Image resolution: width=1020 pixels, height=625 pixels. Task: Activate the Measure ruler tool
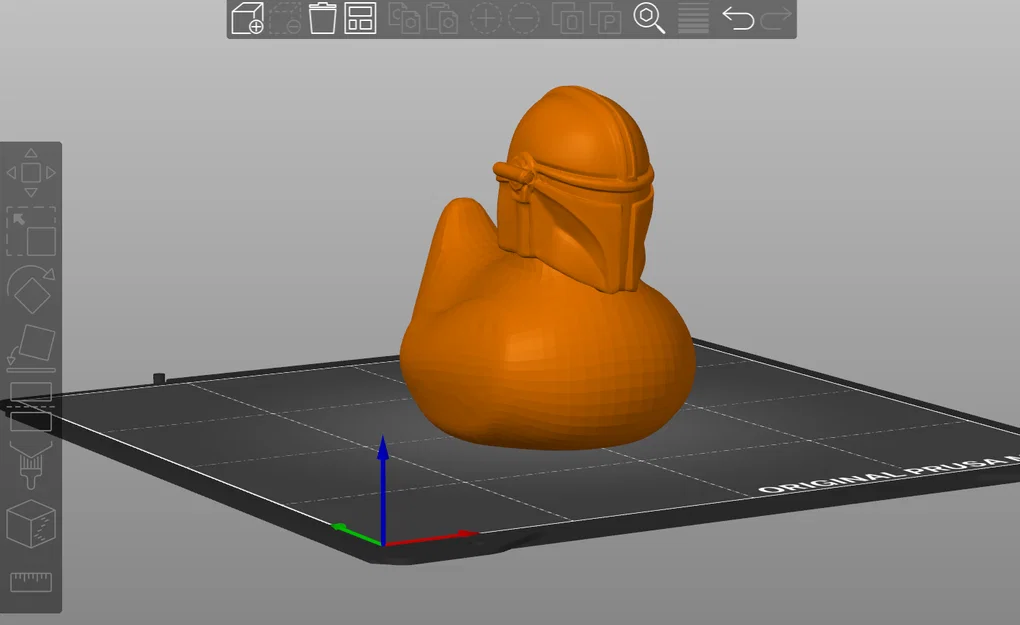pos(32,578)
